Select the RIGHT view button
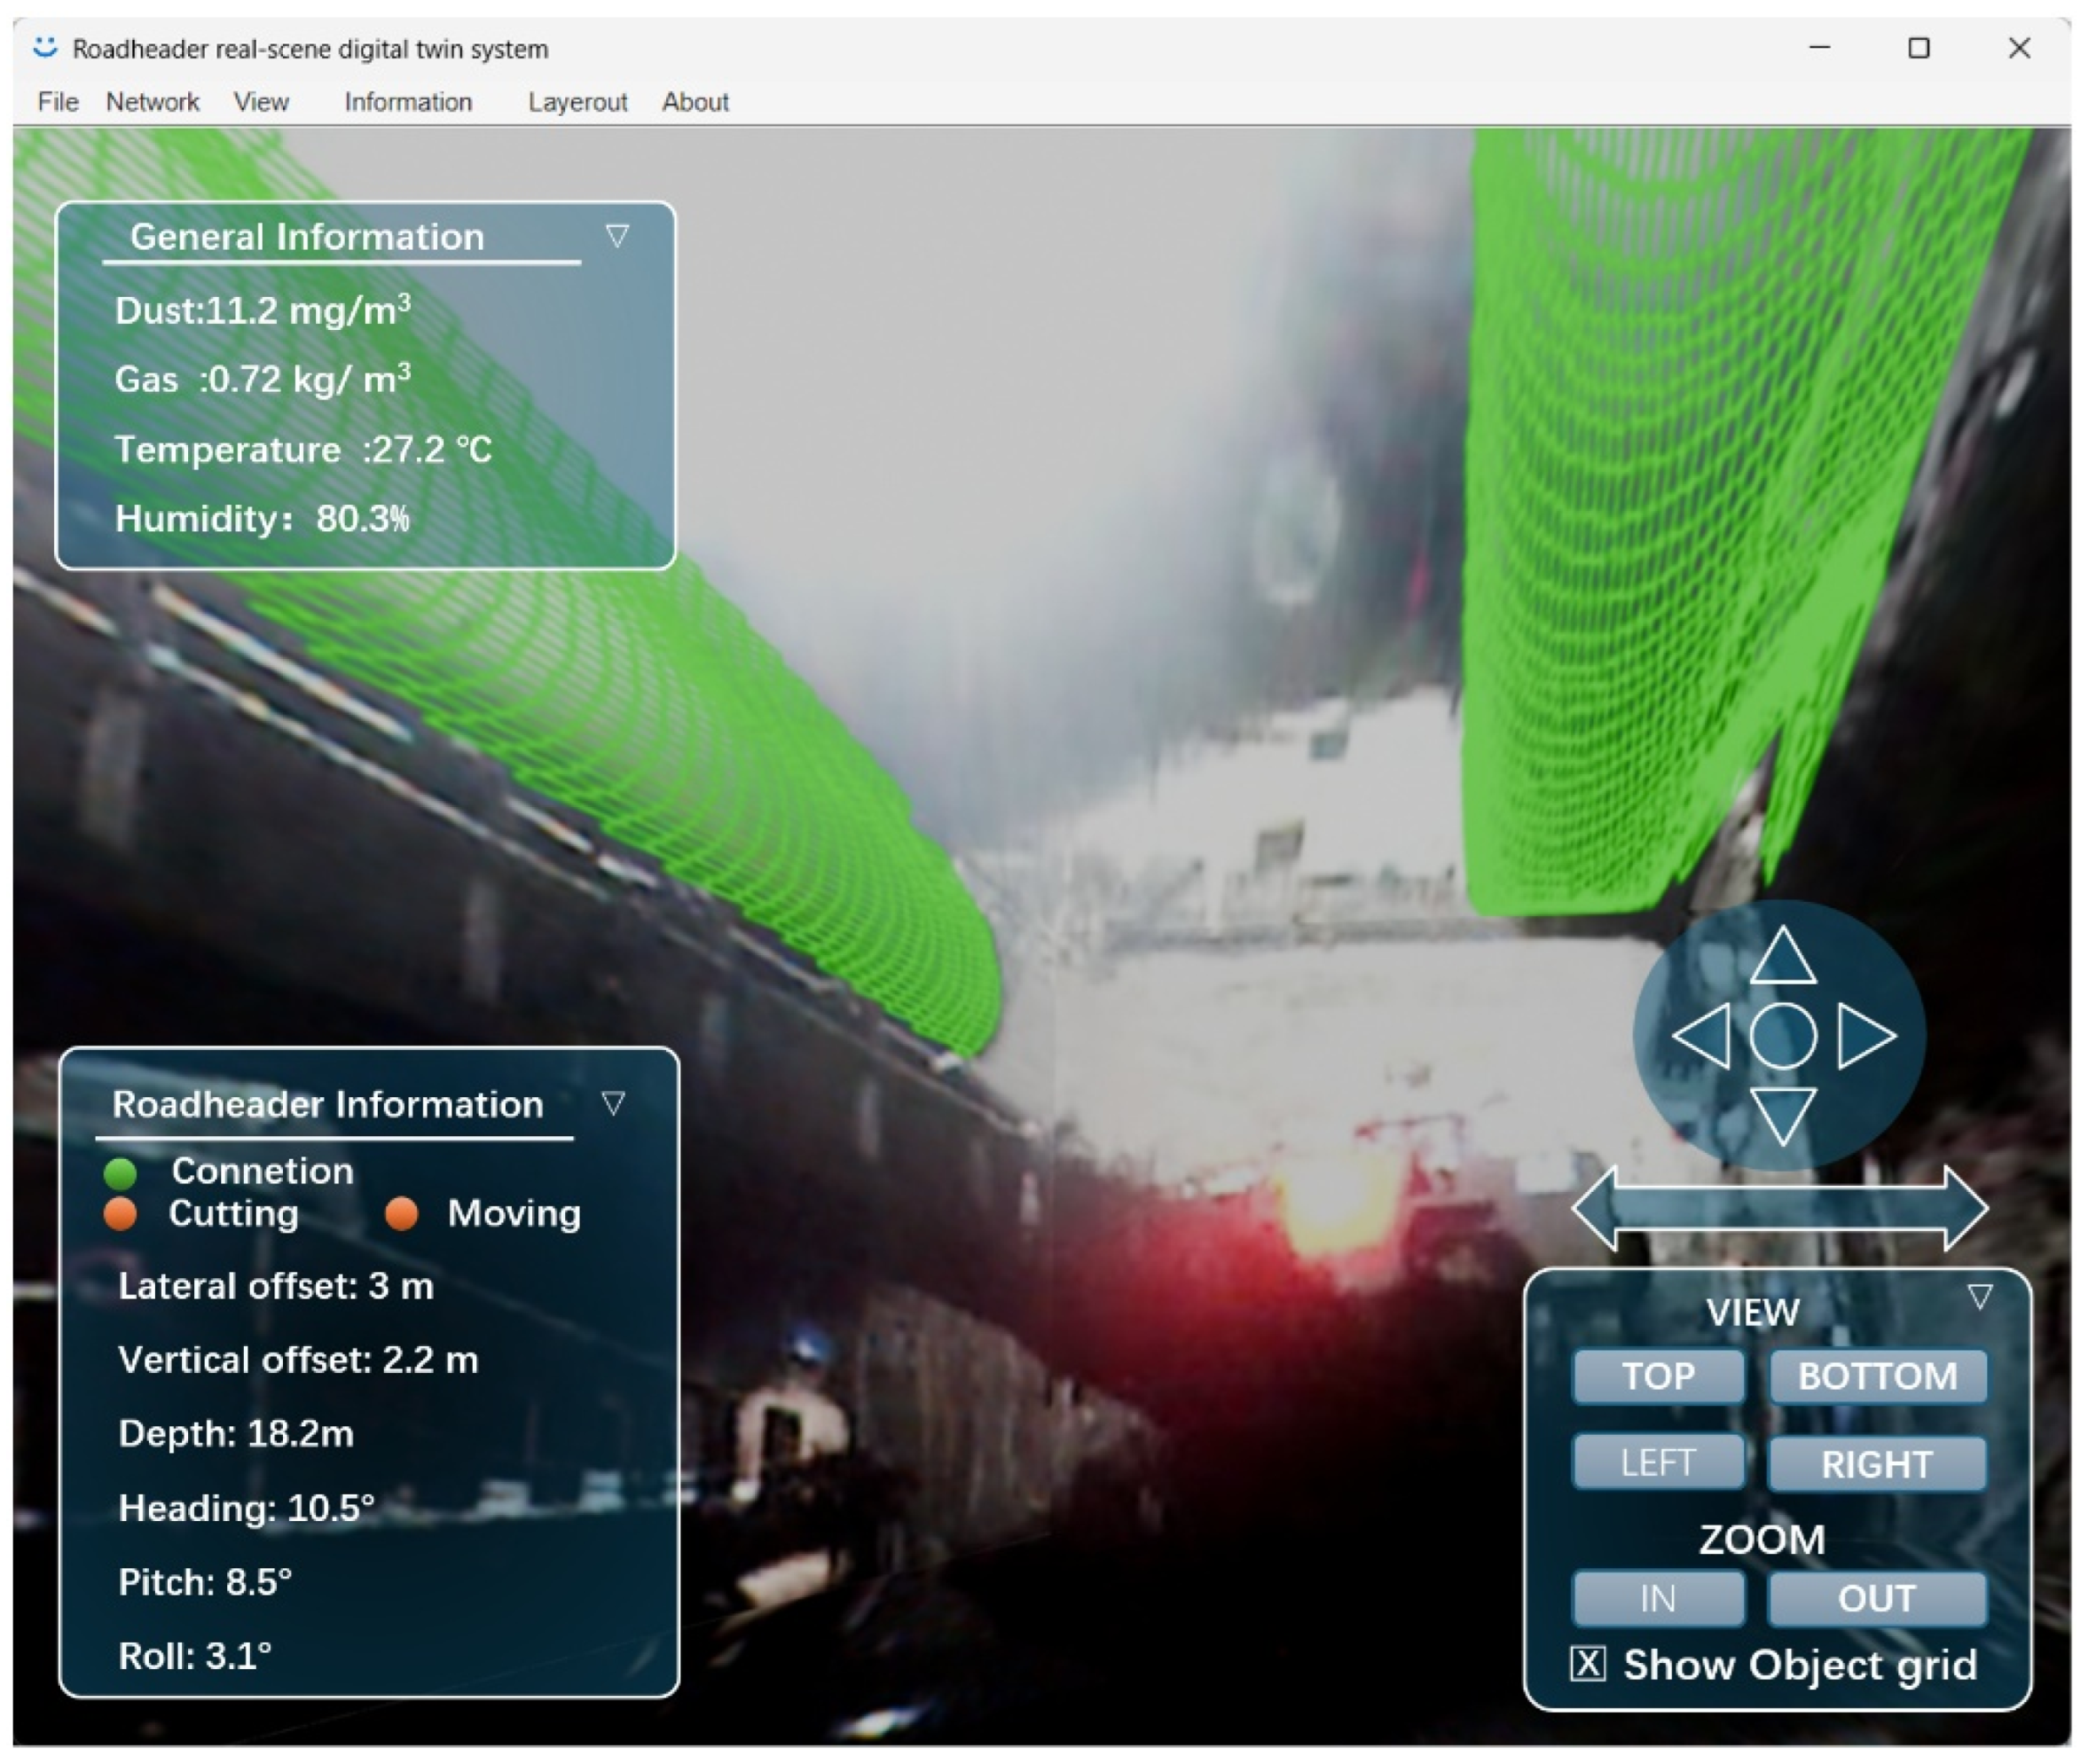Viewport: 2088px width, 1764px height. (x=1877, y=1464)
